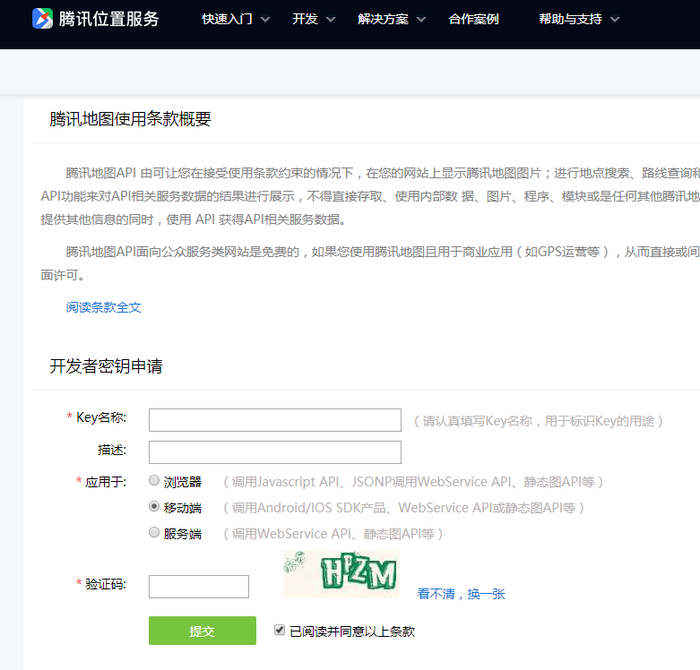Focus the 描述 input field
The width and height of the screenshot is (700, 670).
pos(275,452)
